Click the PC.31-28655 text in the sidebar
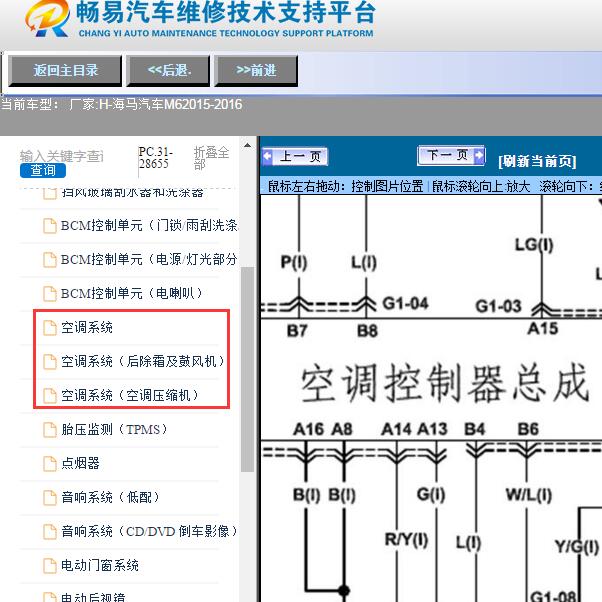602x602 pixels. [155, 158]
